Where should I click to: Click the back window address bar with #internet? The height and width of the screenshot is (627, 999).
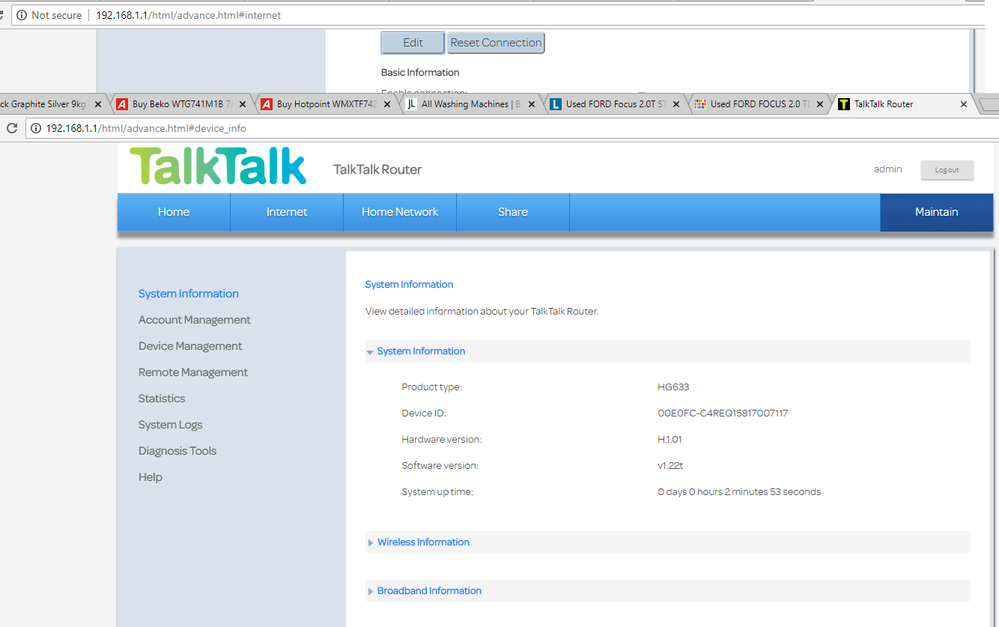[497, 15]
